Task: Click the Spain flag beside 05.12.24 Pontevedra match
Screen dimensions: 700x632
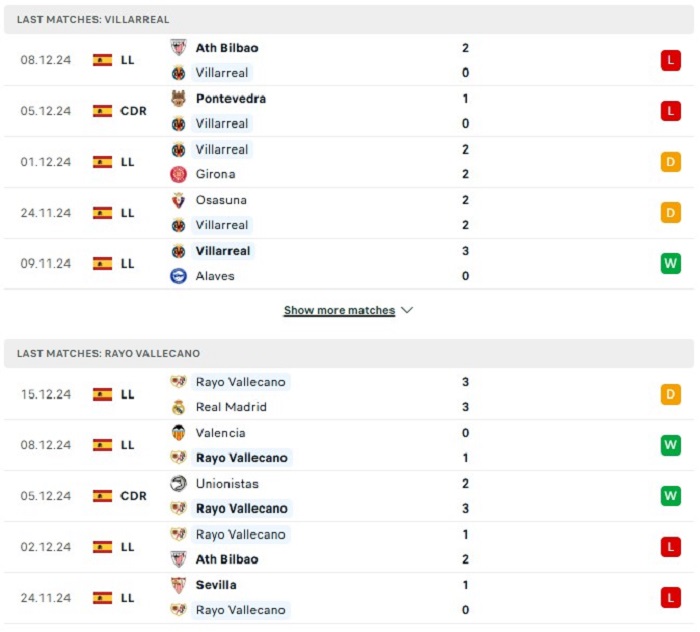Action: (102, 111)
